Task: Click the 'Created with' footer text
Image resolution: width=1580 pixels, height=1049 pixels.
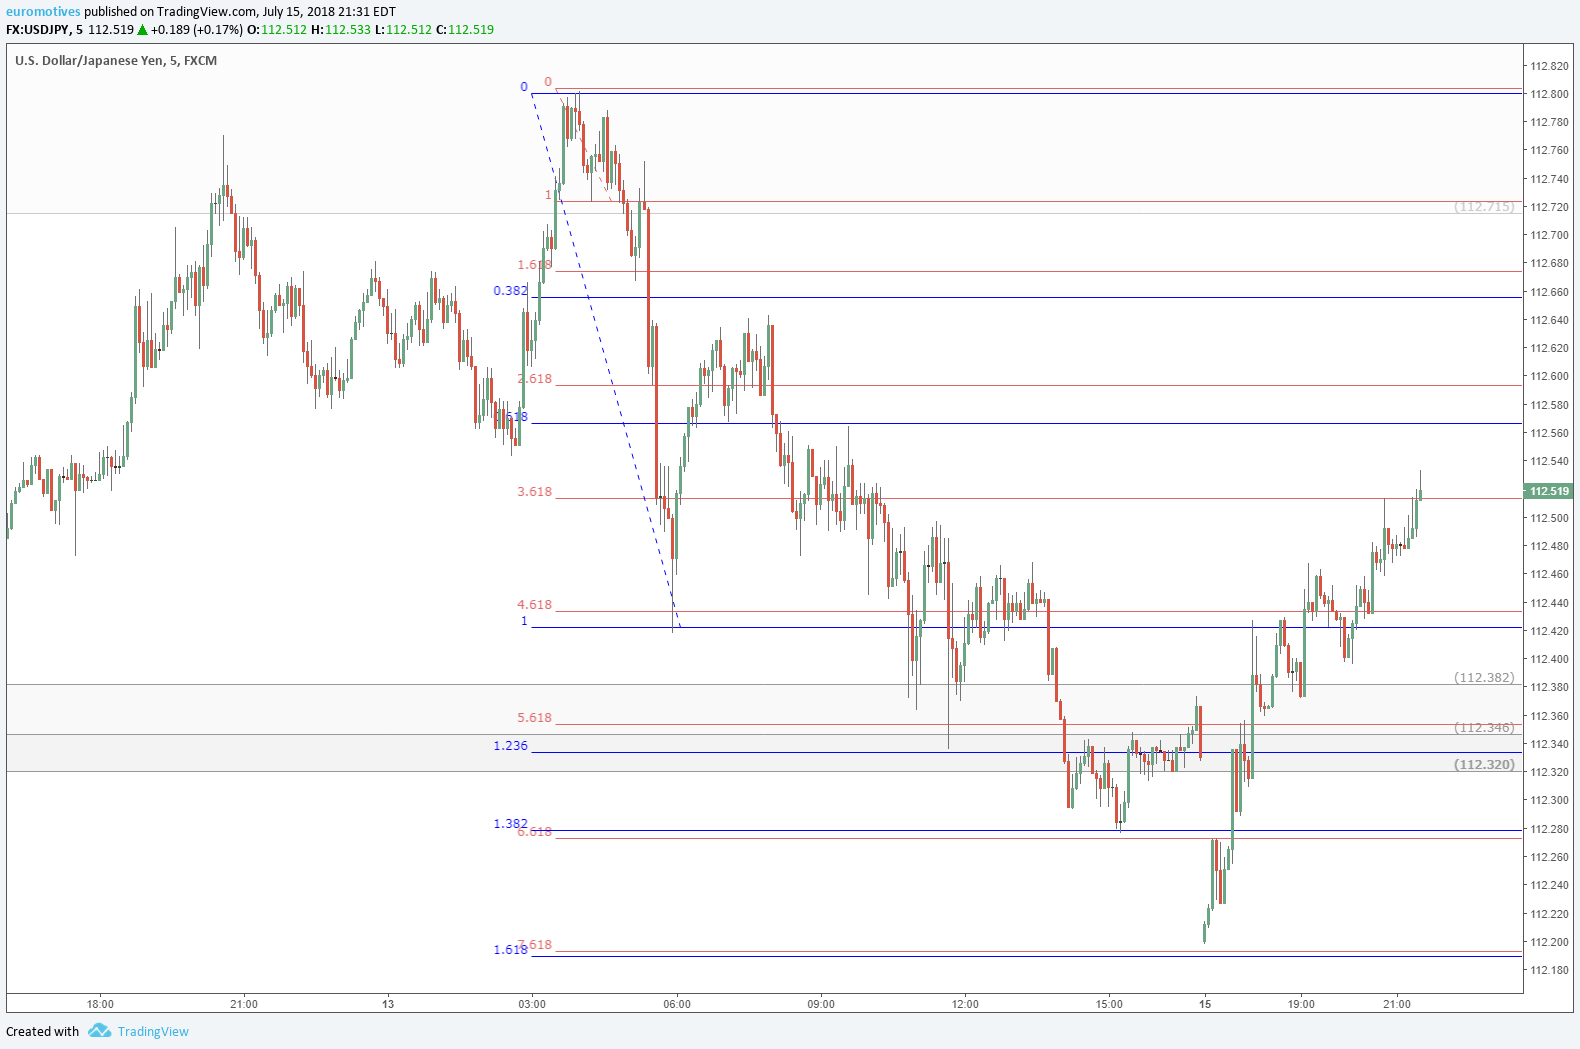Action: pos(42,1032)
